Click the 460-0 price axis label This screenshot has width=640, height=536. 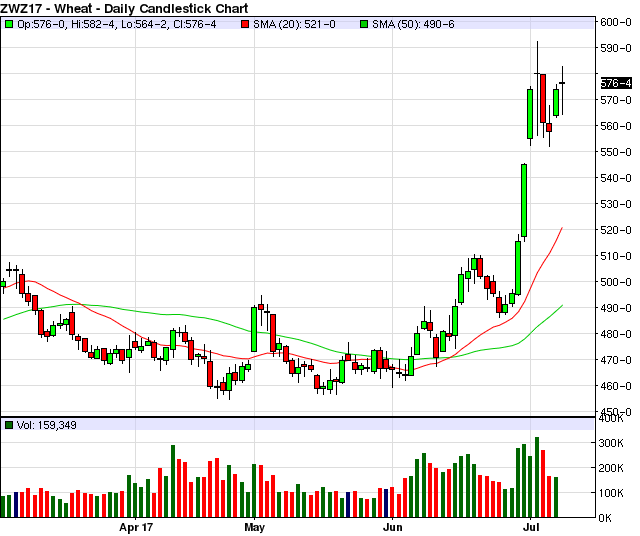click(x=616, y=386)
